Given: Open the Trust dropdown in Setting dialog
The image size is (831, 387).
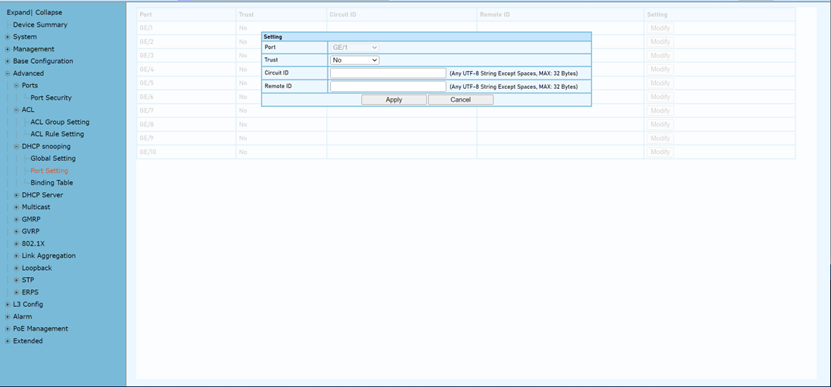Looking at the screenshot, I should click(355, 60).
